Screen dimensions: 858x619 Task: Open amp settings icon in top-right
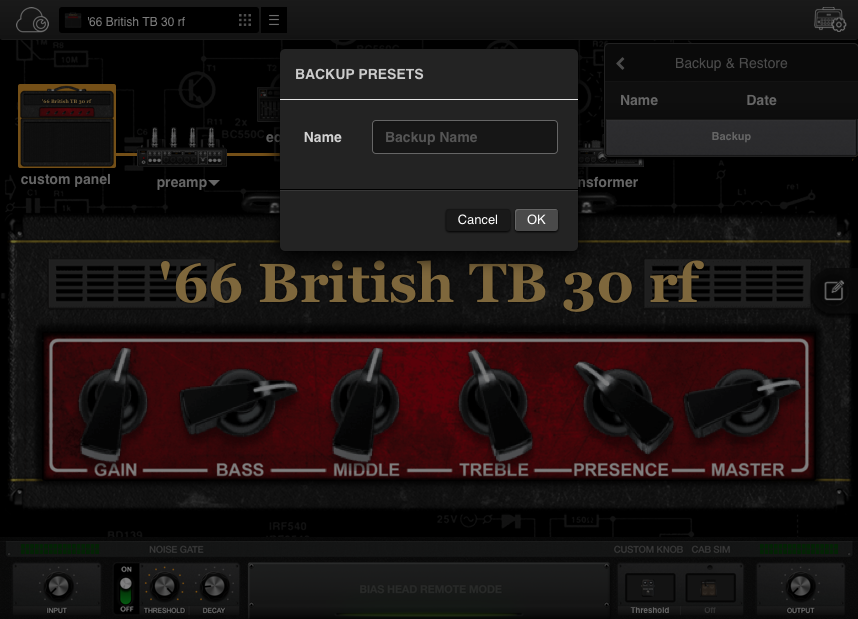click(830, 20)
